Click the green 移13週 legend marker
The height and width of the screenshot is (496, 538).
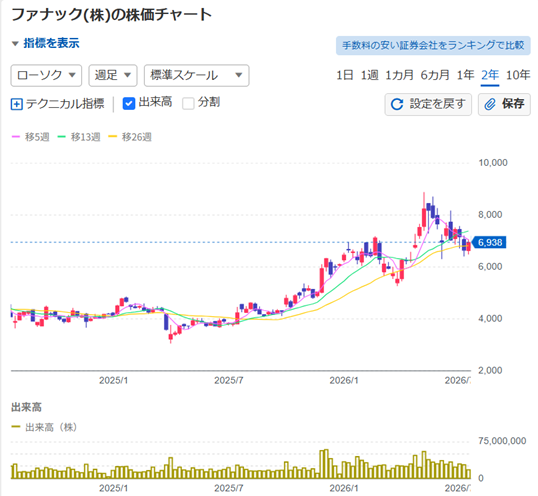pyautogui.click(x=61, y=137)
